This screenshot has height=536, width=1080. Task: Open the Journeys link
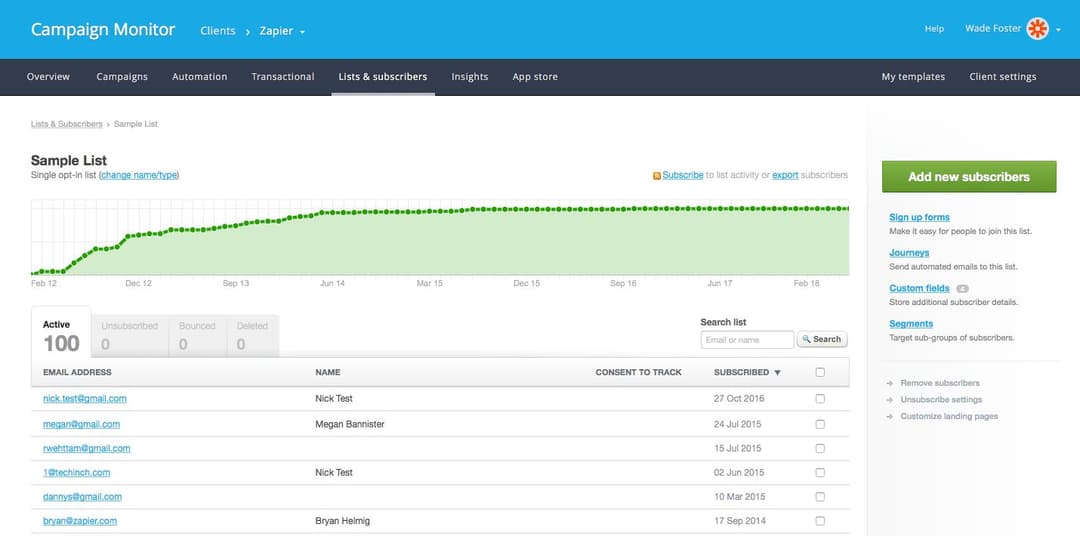click(909, 253)
